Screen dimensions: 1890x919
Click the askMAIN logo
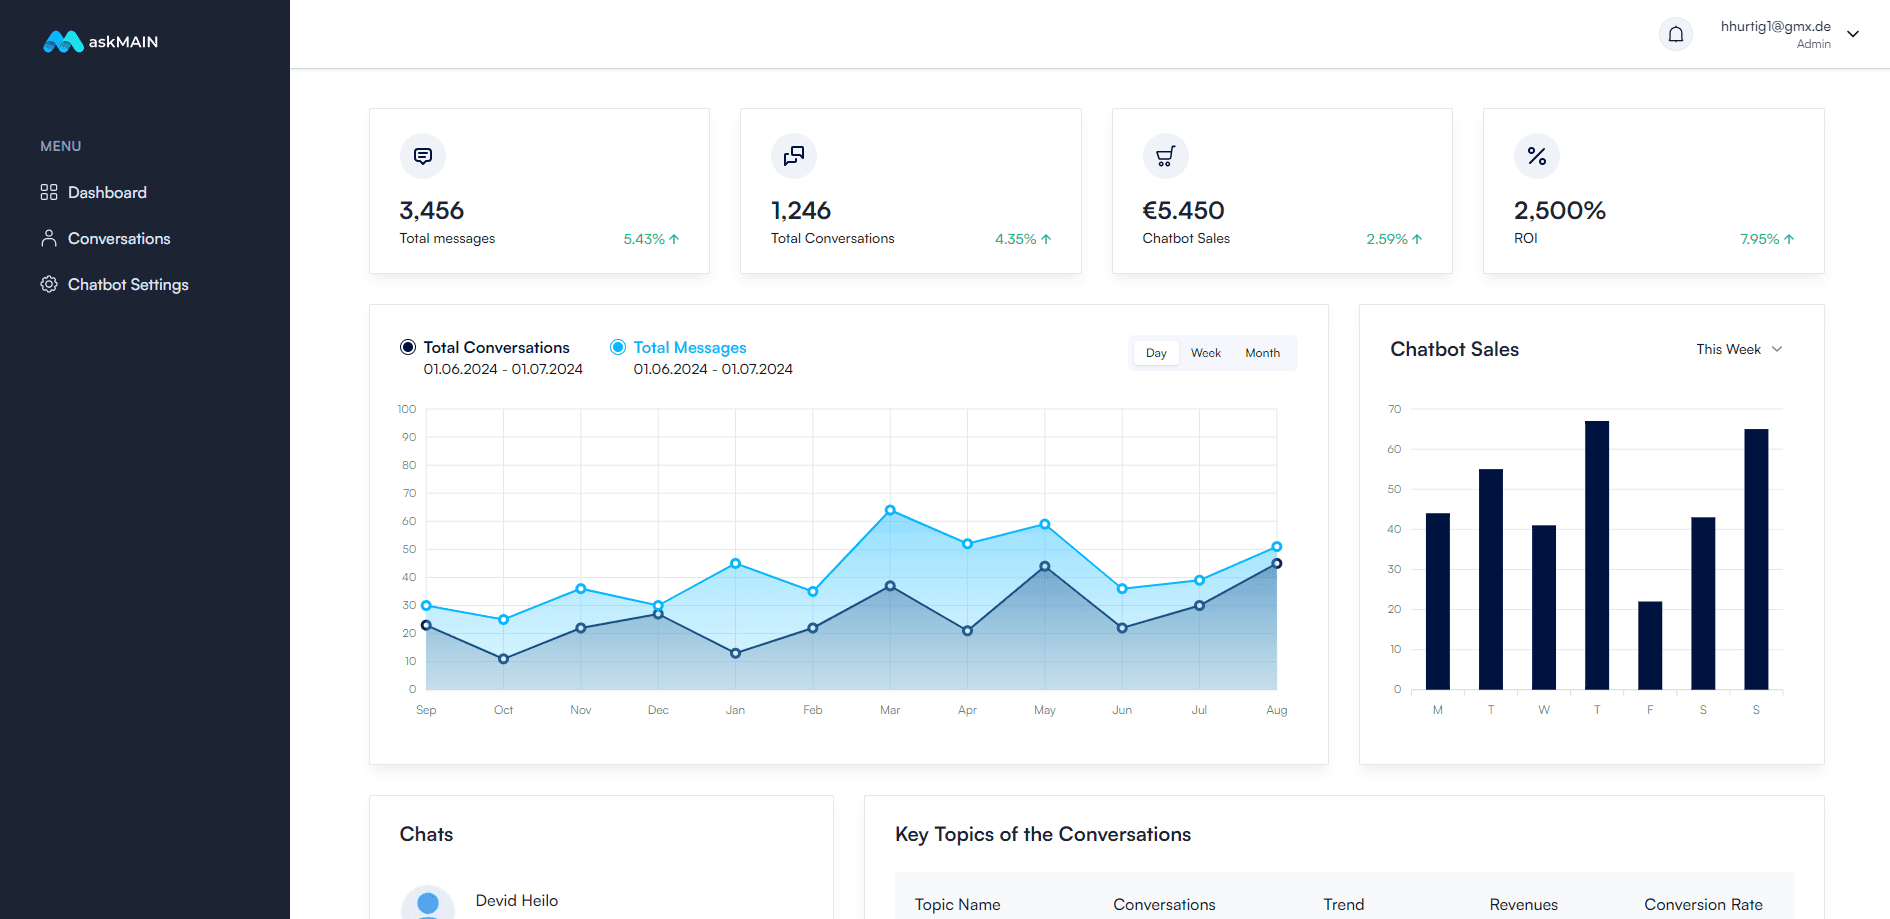coord(101,42)
